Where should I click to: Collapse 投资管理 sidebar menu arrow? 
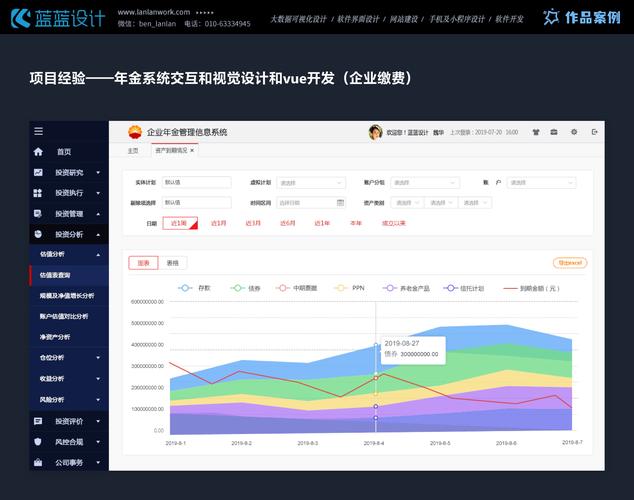[98, 214]
